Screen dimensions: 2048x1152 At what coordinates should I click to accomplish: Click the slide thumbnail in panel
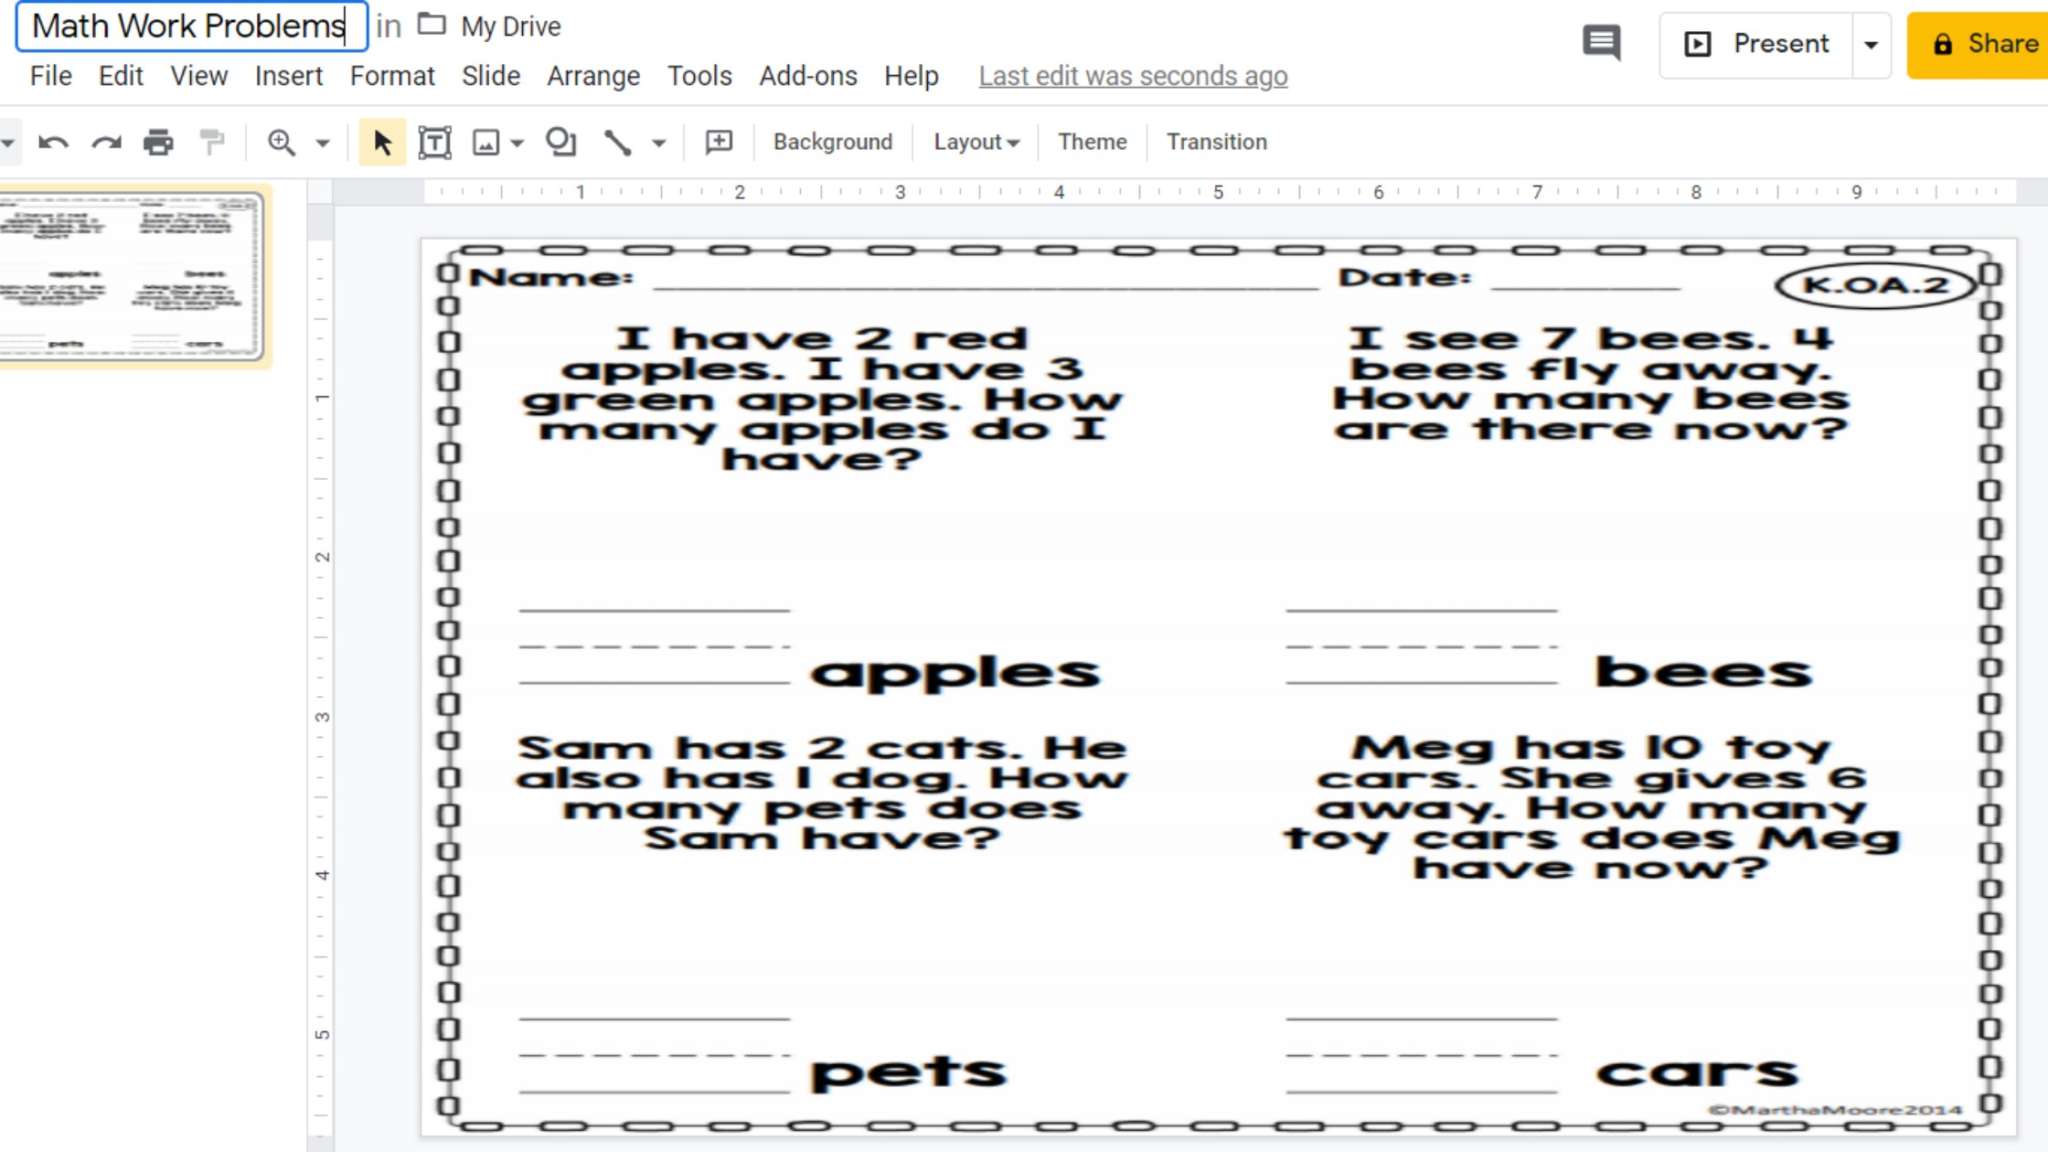point(135,279)
